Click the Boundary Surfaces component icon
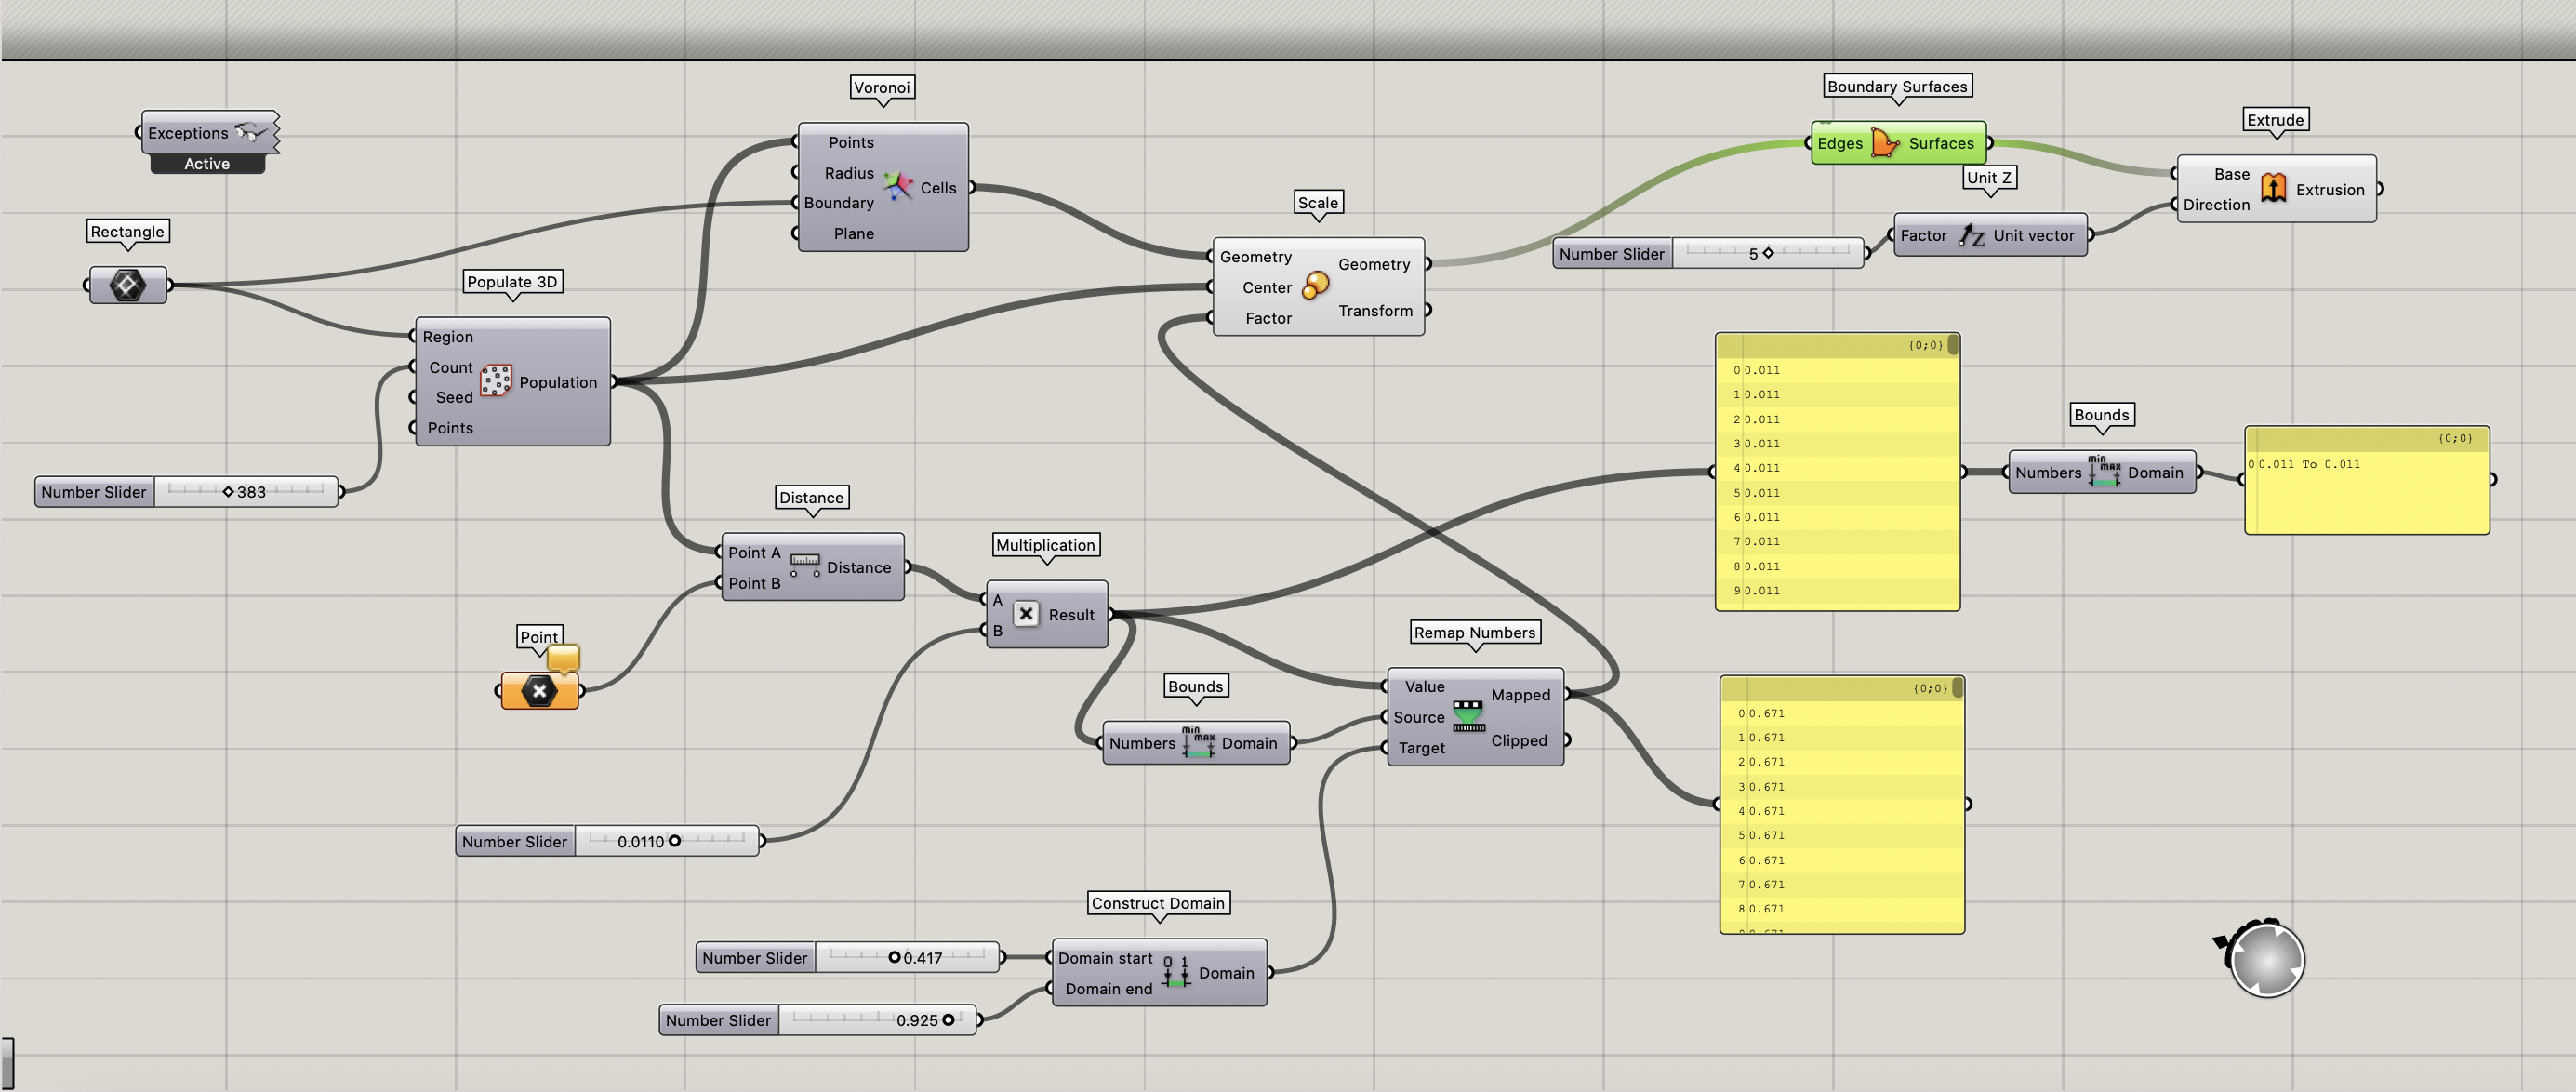 1885,143
